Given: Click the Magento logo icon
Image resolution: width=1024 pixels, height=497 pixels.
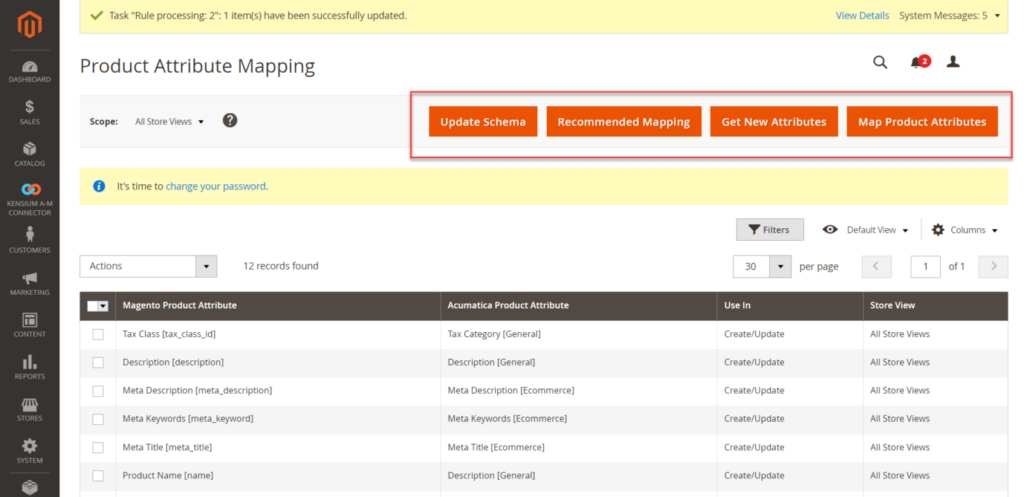Looking at the screenshot, I should pyautogui.click(x=29, y=25).
